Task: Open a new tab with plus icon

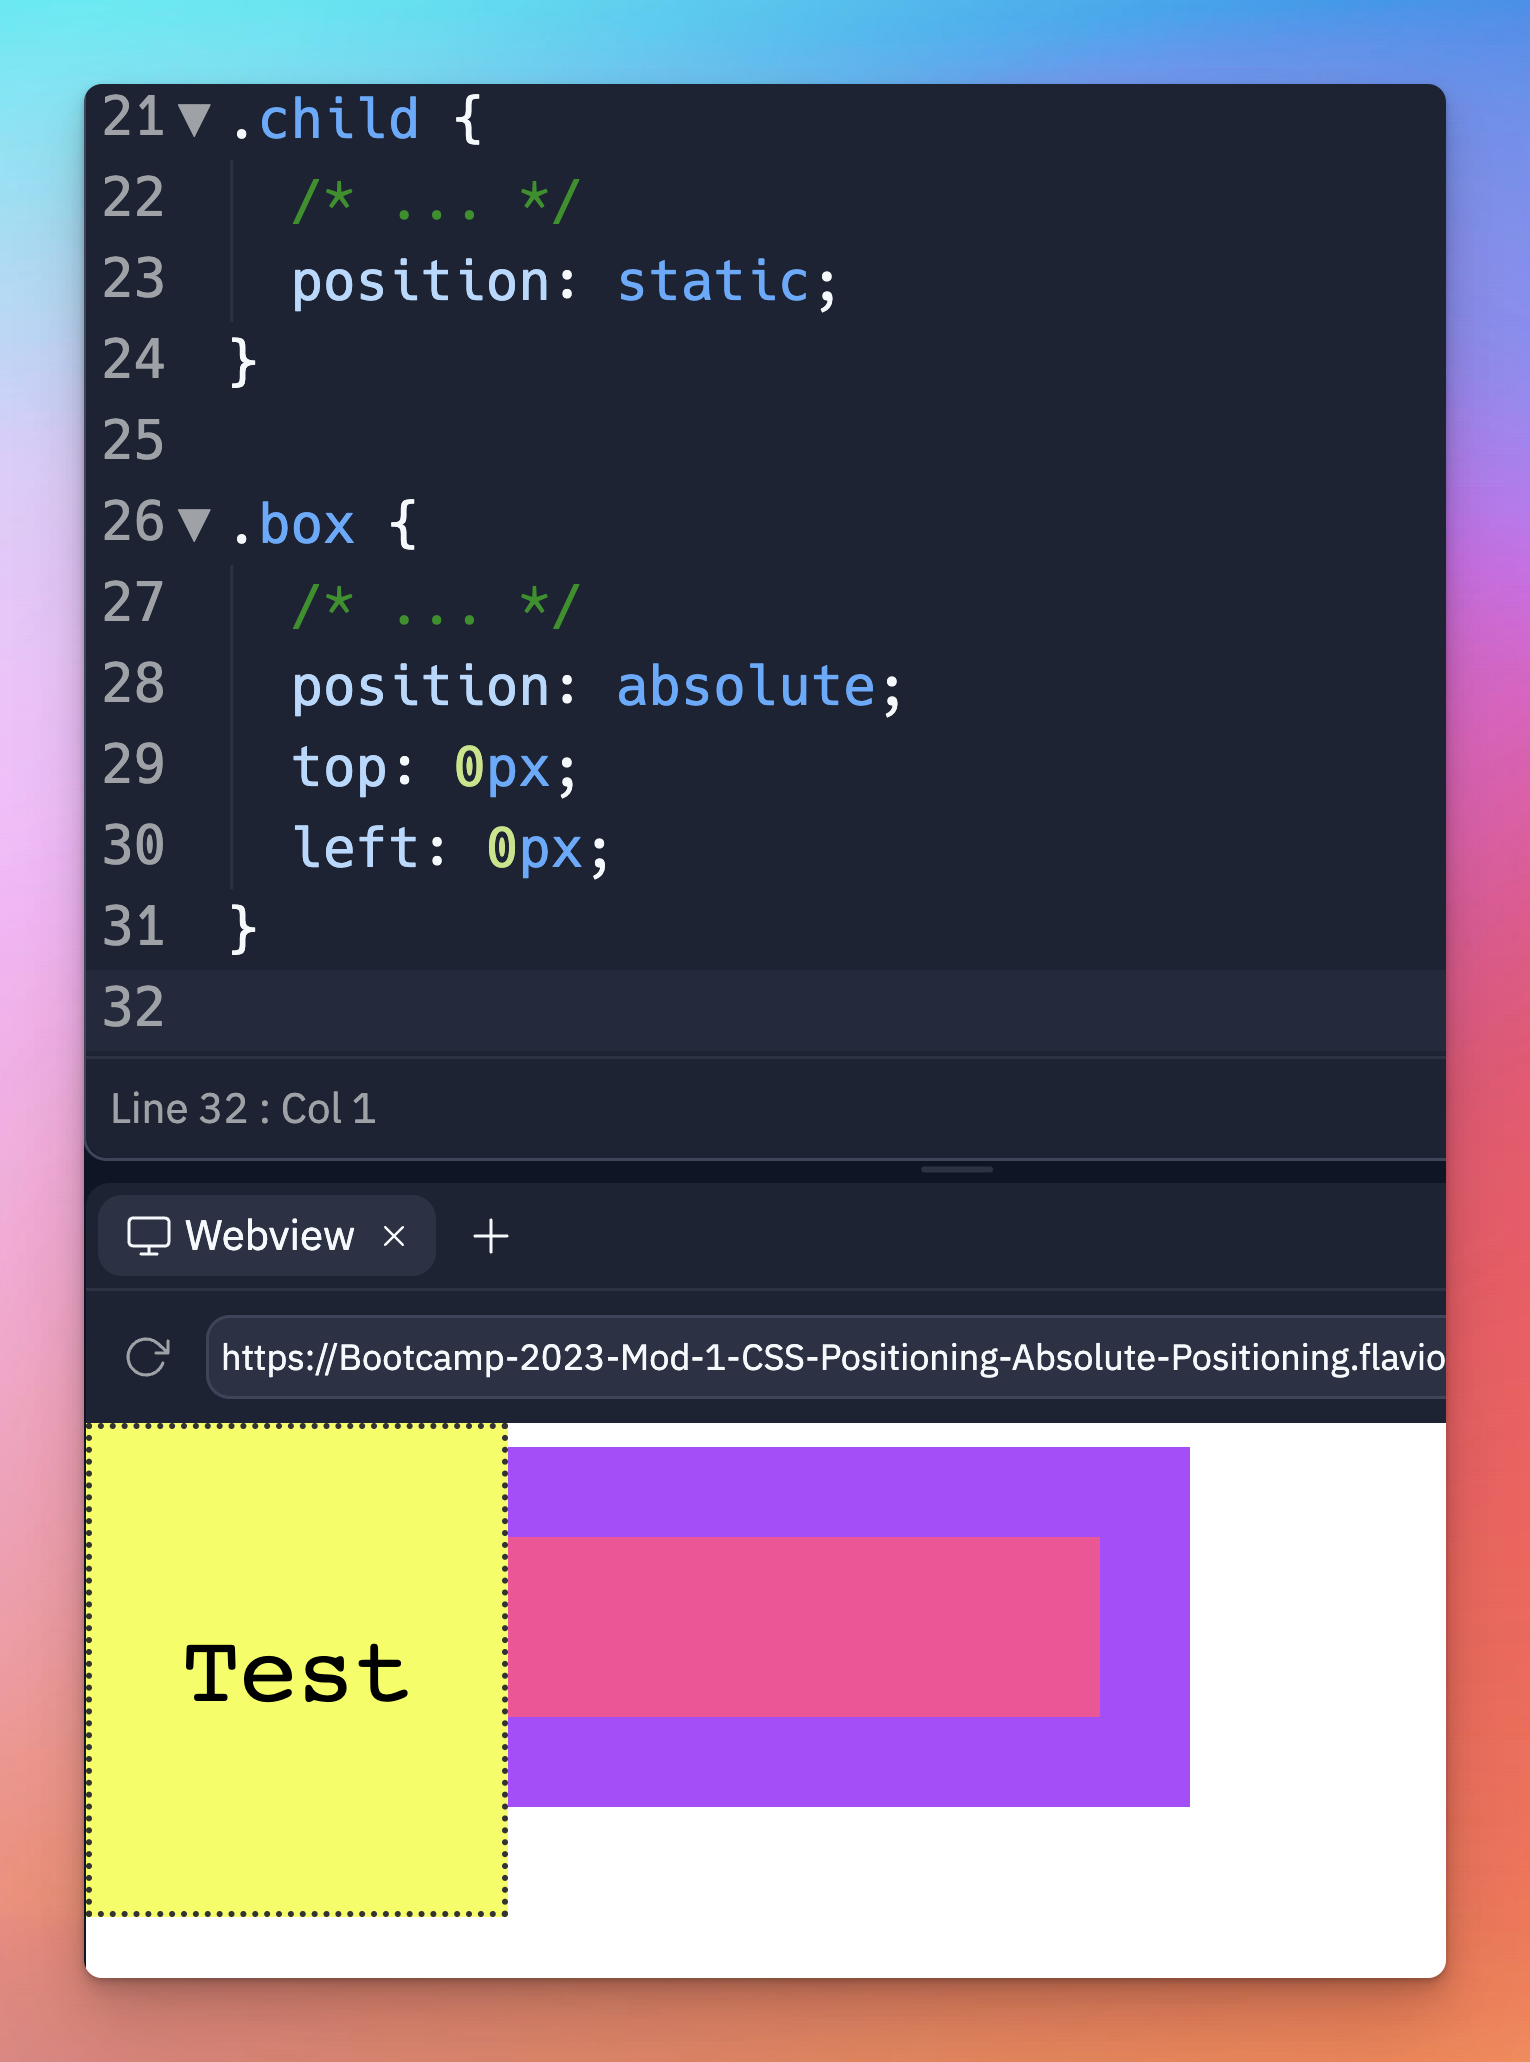Action: (490, 1237)
